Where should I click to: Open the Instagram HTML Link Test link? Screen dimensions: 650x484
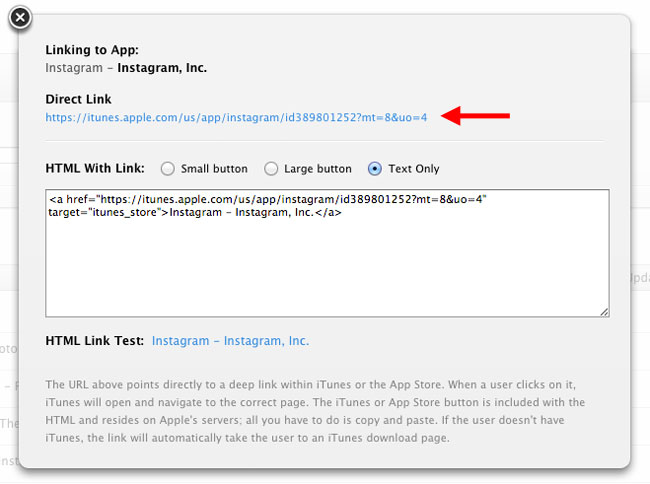pyautogui.click(x=230, y=341)
